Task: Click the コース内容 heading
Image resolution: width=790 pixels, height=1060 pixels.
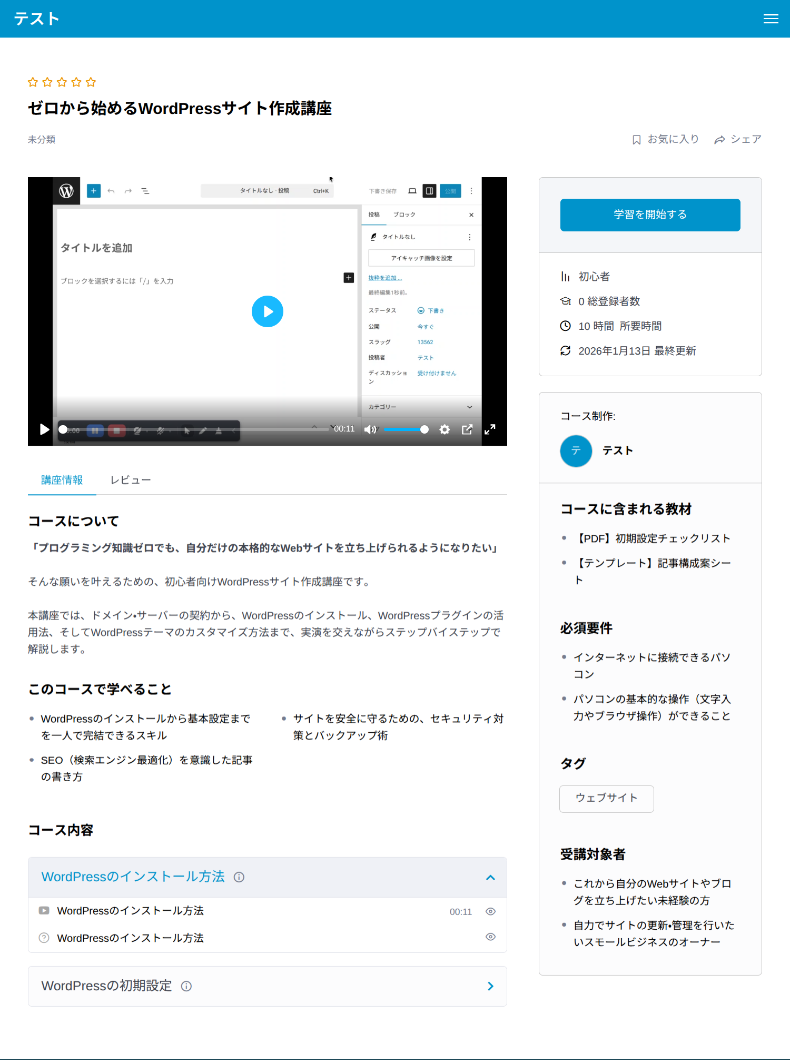Action: pyautogui.click(x=61, y=830)
